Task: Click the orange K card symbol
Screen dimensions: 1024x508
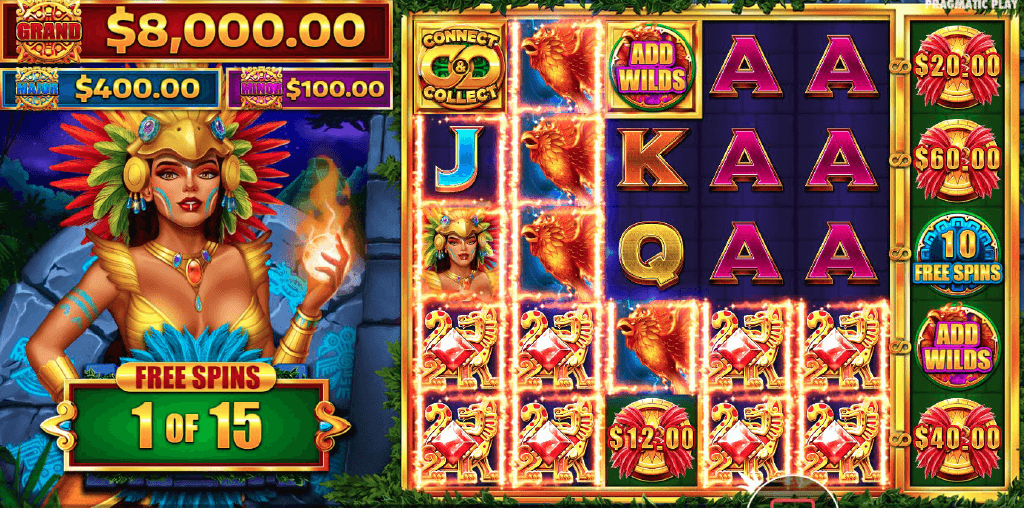Action: 651,159
